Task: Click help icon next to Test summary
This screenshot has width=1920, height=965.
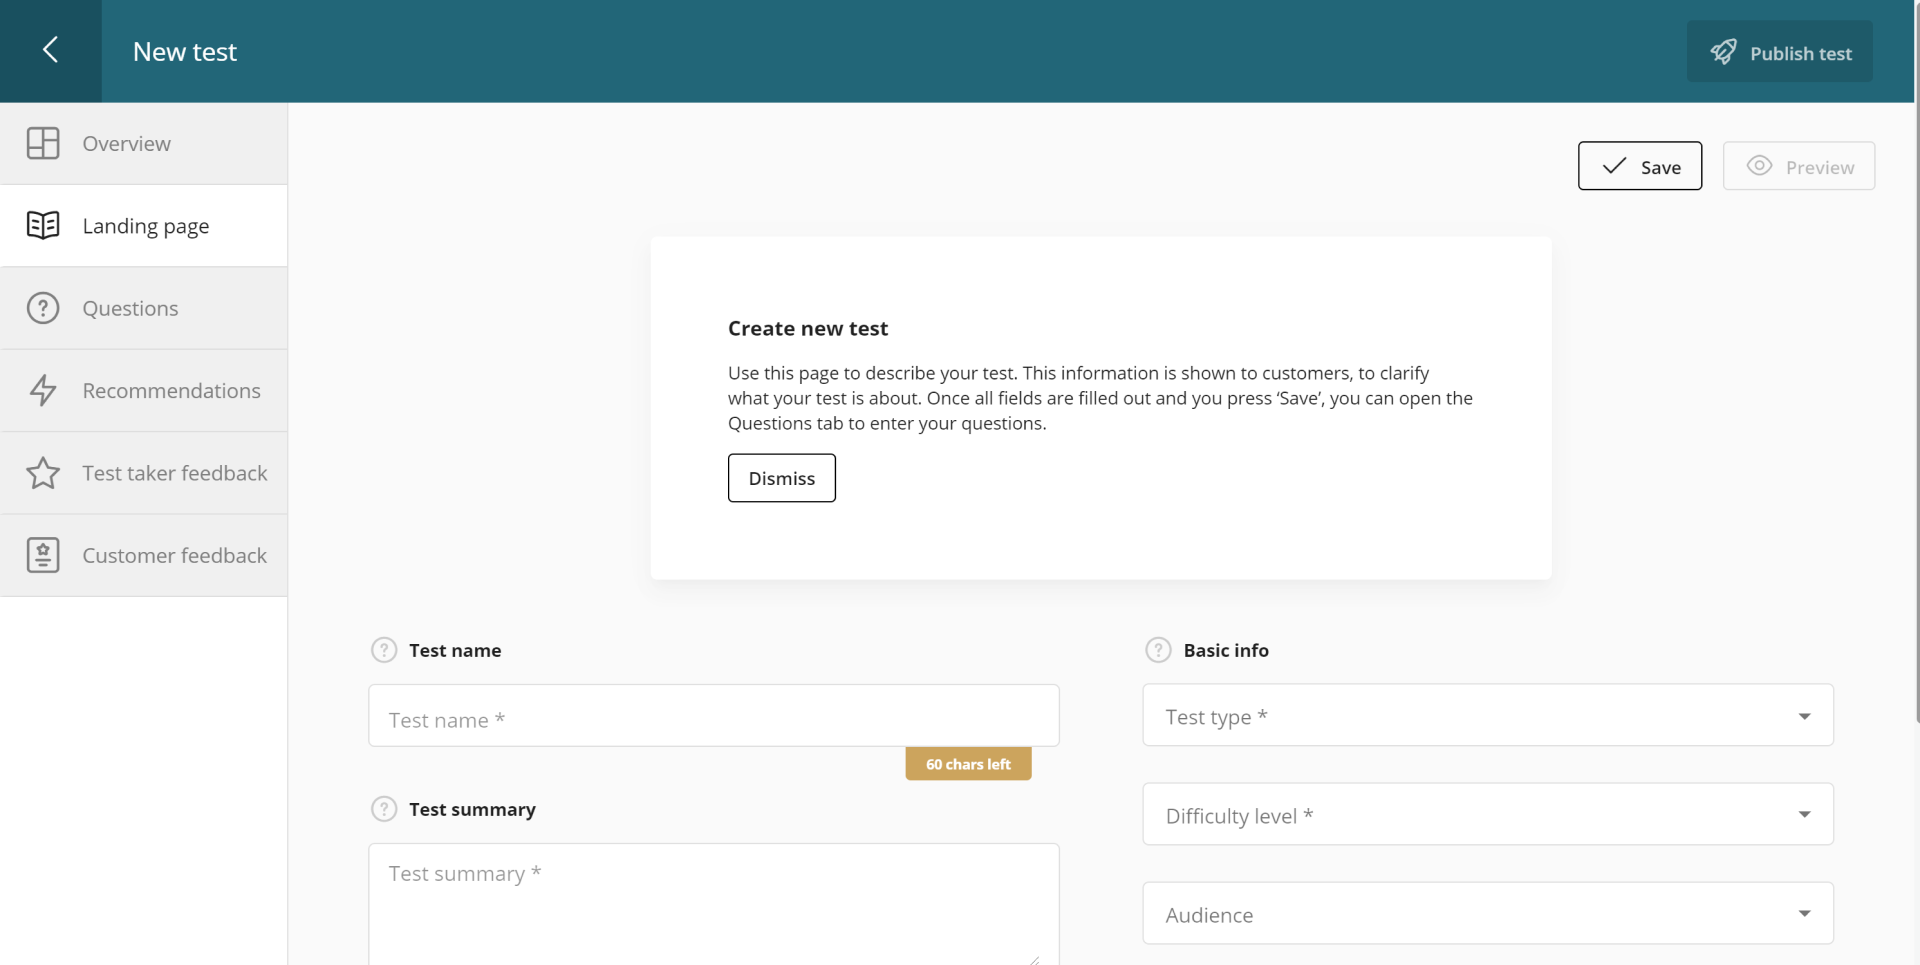Action: click(384, 809)
